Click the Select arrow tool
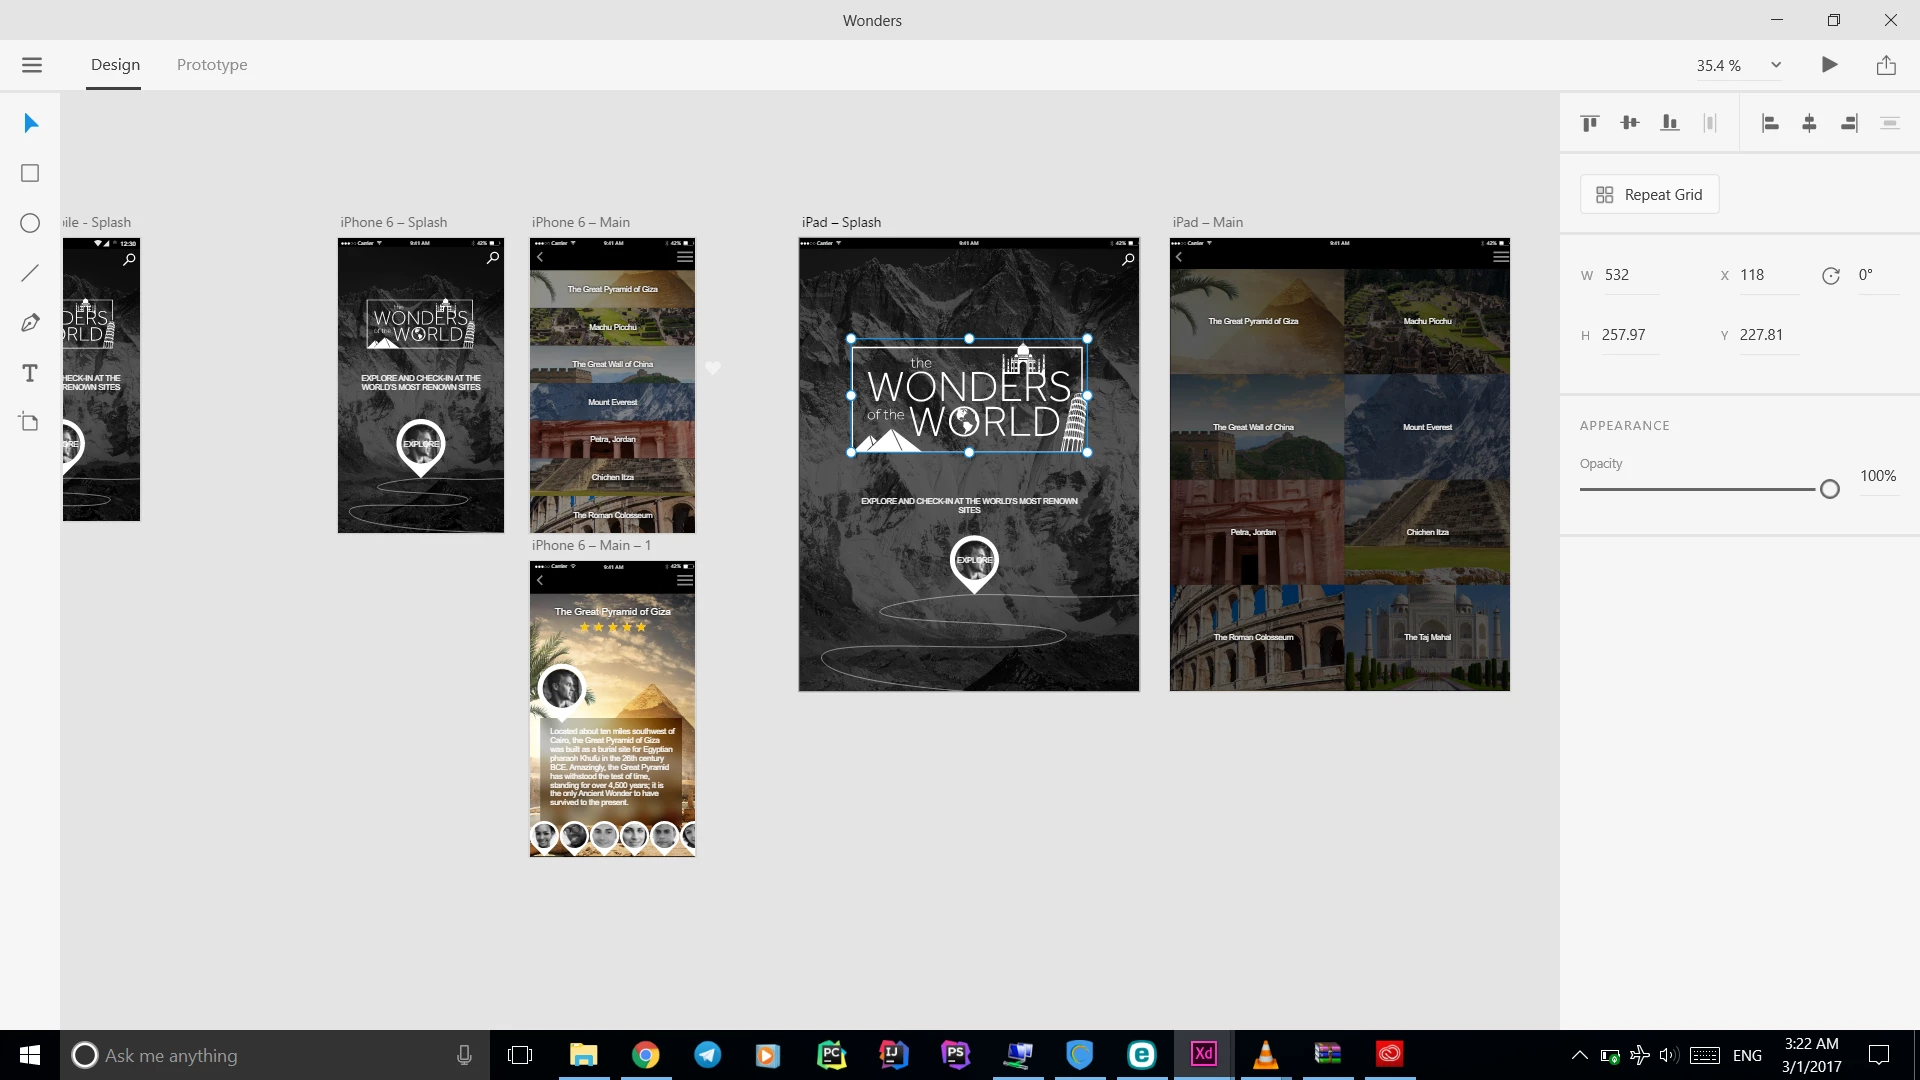The image size is (1920, 1080). (30, 123)
